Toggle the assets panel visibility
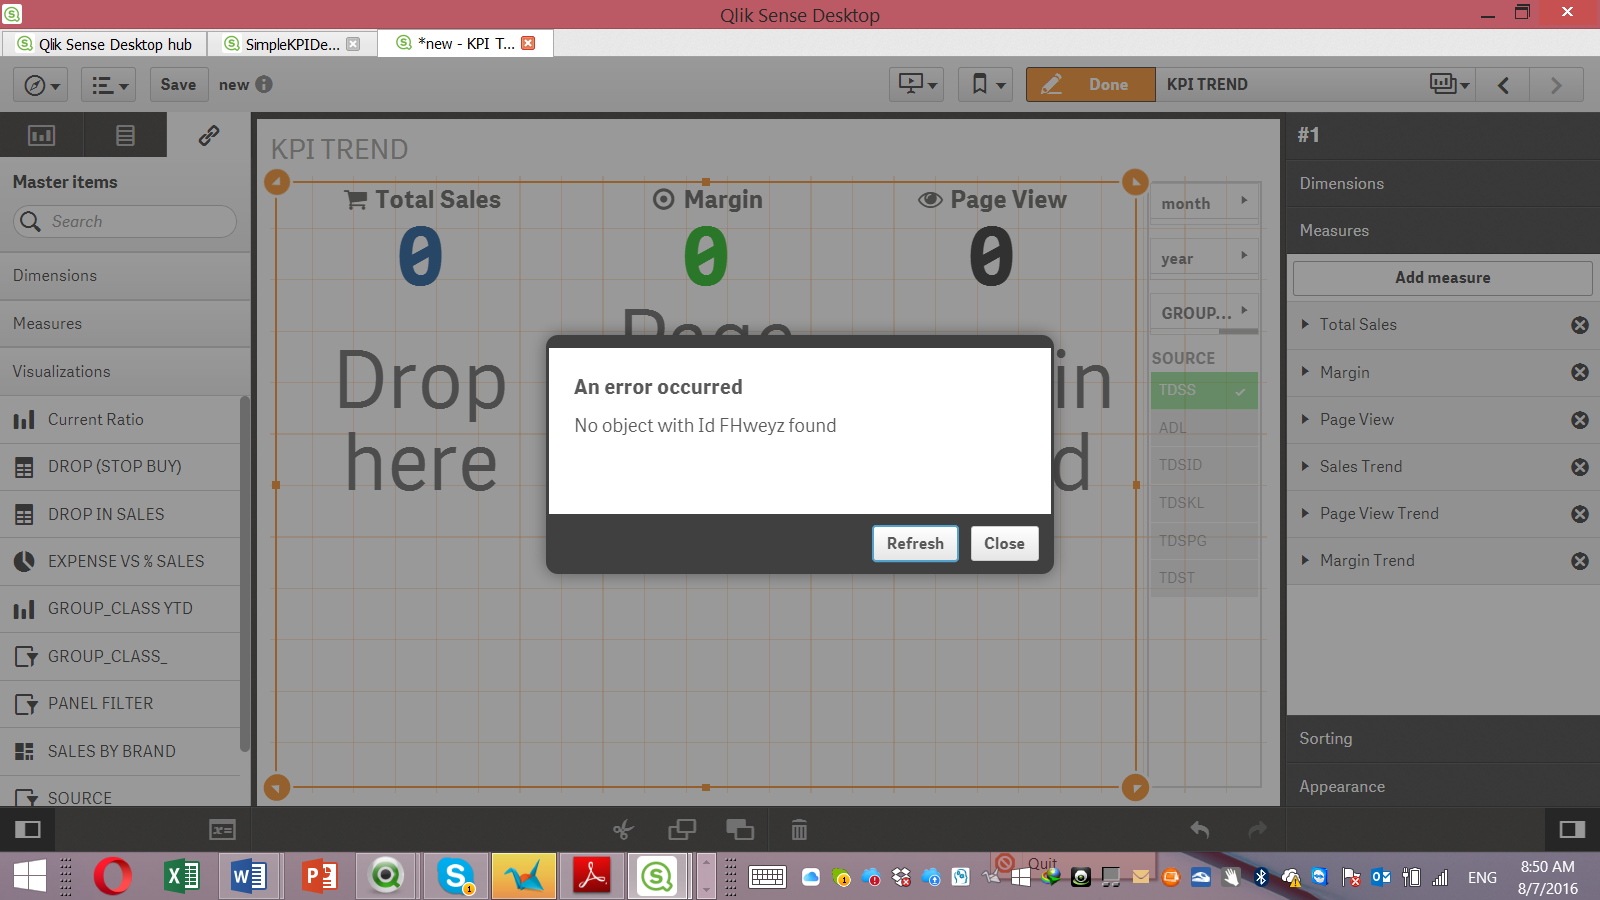The height and width of the screenshot is (900, 1600). (27, 829)
